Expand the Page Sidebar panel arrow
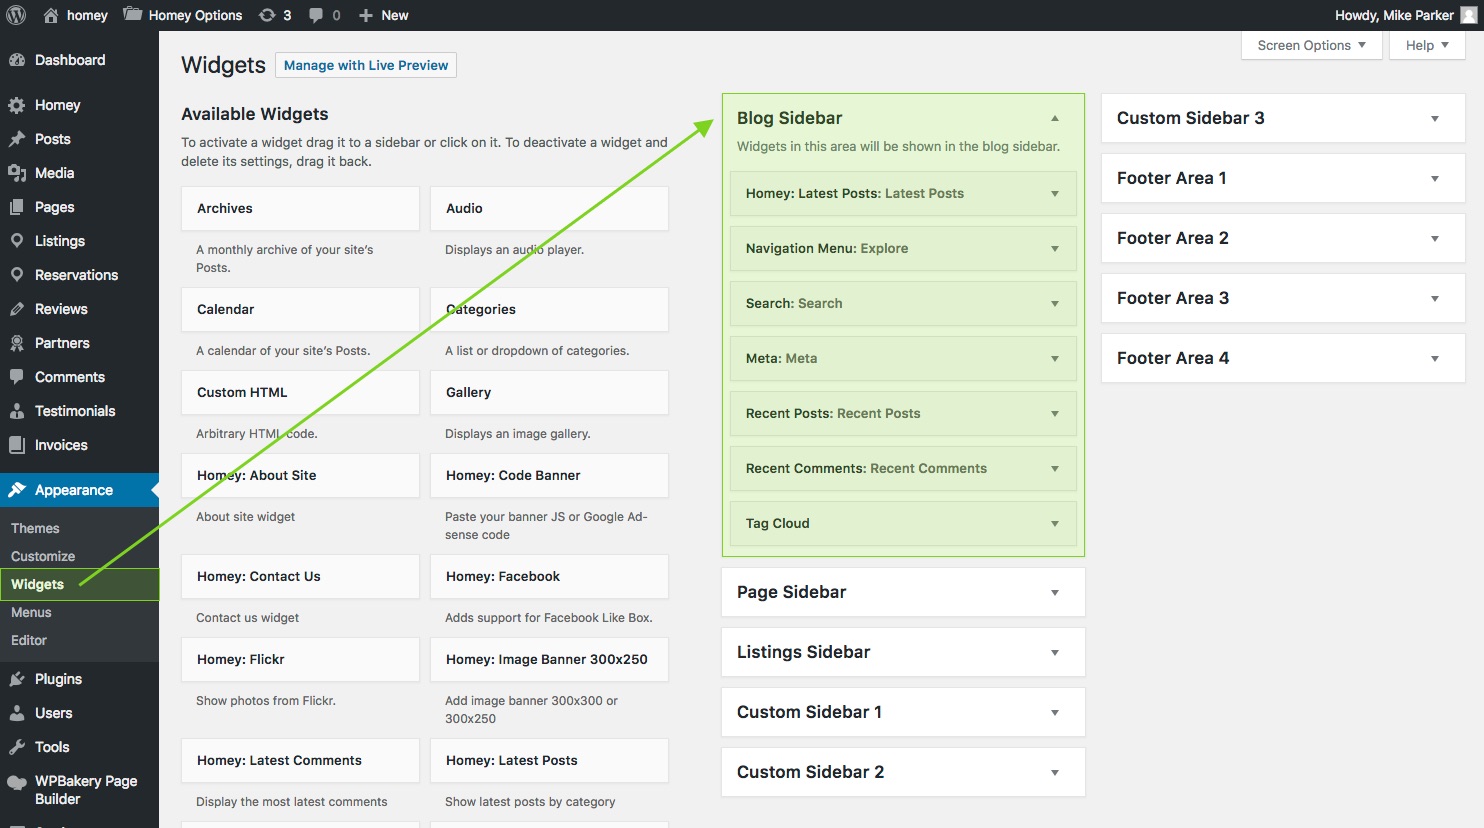1484x828 pixels. tap(1054, 593)
